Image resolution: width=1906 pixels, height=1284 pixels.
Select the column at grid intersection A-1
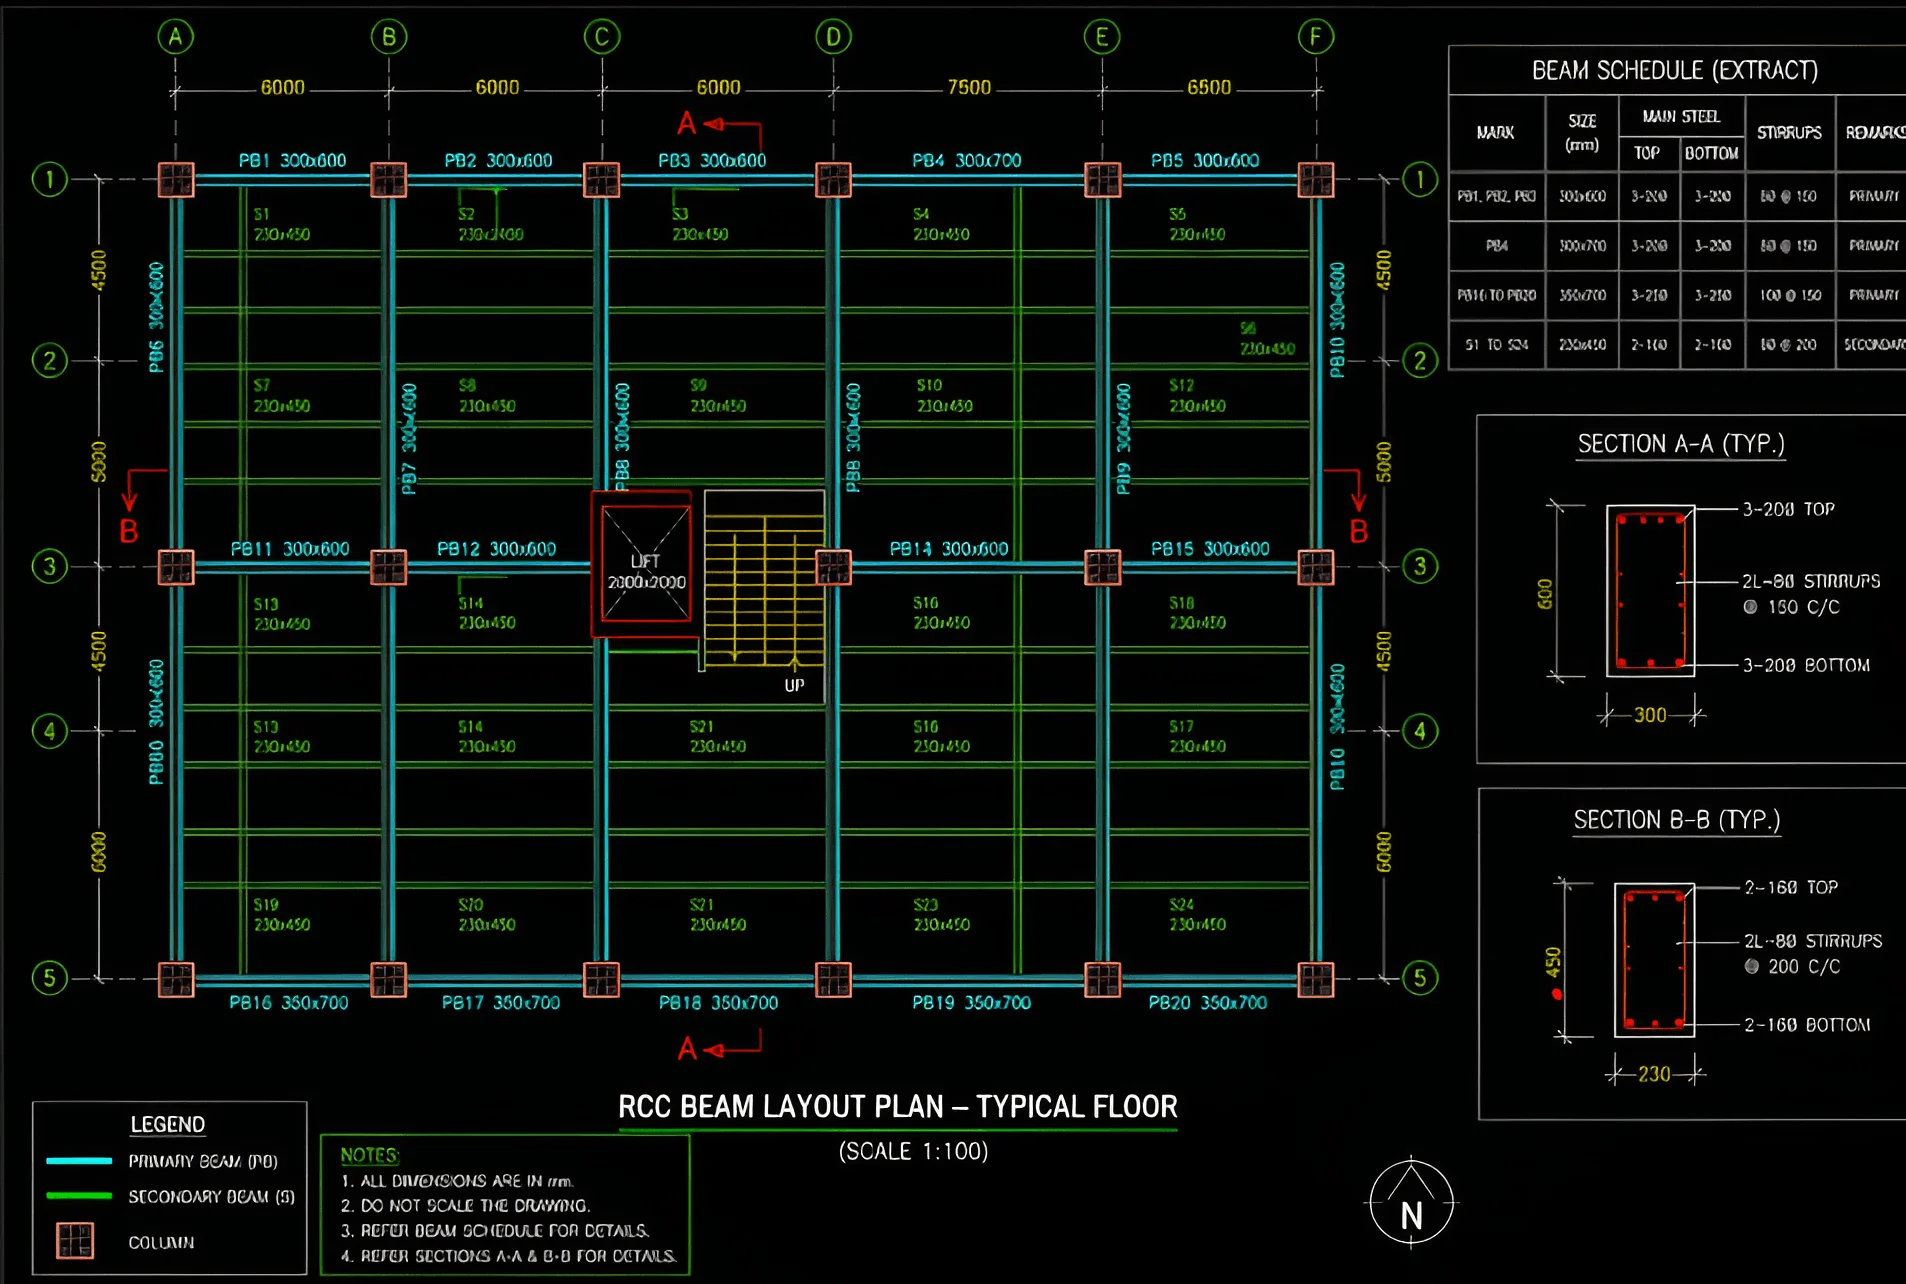[x=176, y=180]
